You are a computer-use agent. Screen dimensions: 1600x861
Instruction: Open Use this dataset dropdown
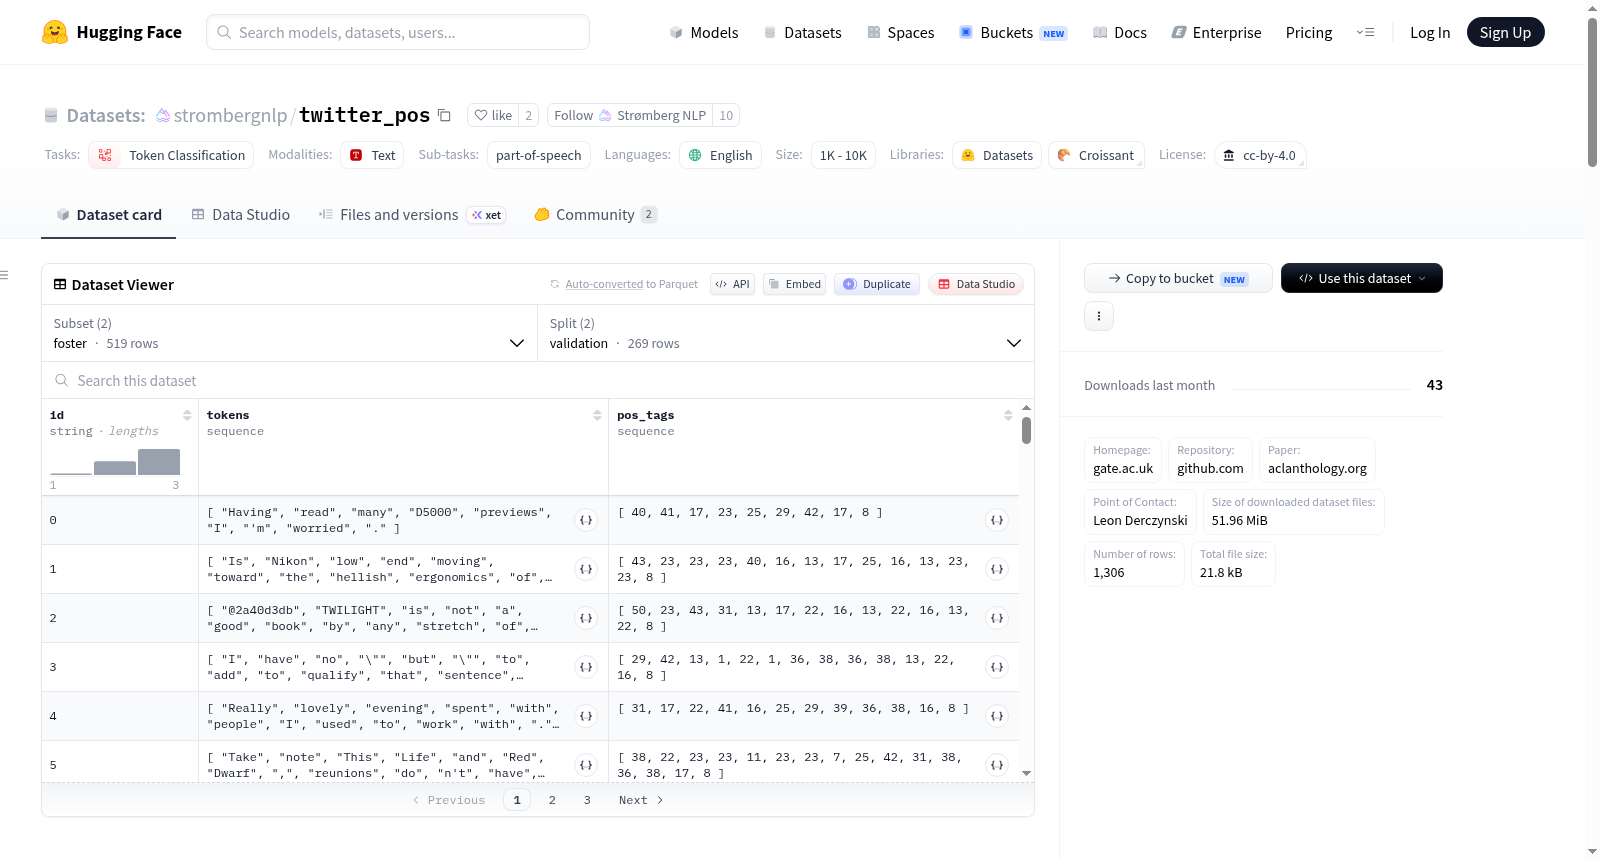(1362, 278)
